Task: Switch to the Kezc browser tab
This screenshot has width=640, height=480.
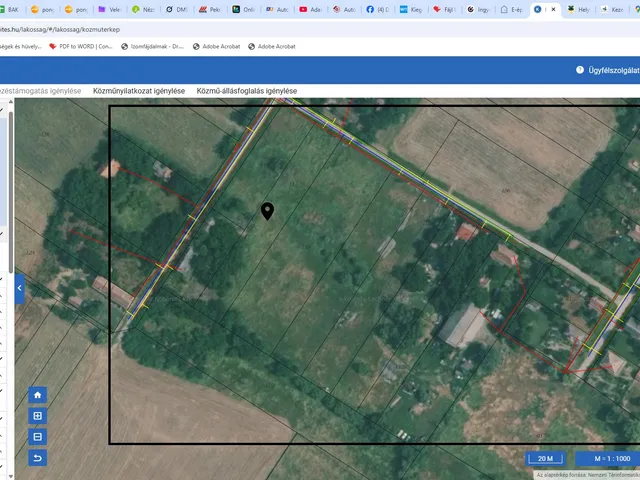Action: 612,9
